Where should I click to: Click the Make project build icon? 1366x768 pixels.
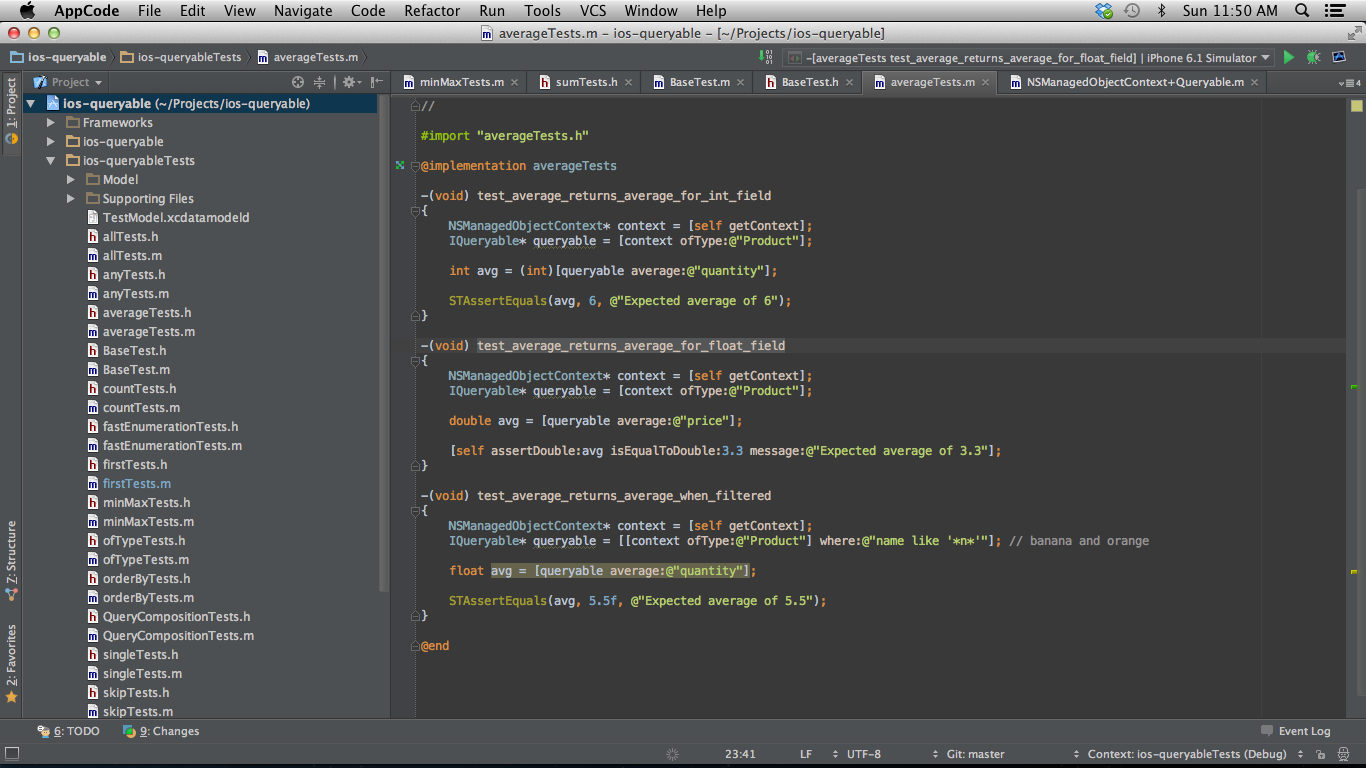[765, 58]
